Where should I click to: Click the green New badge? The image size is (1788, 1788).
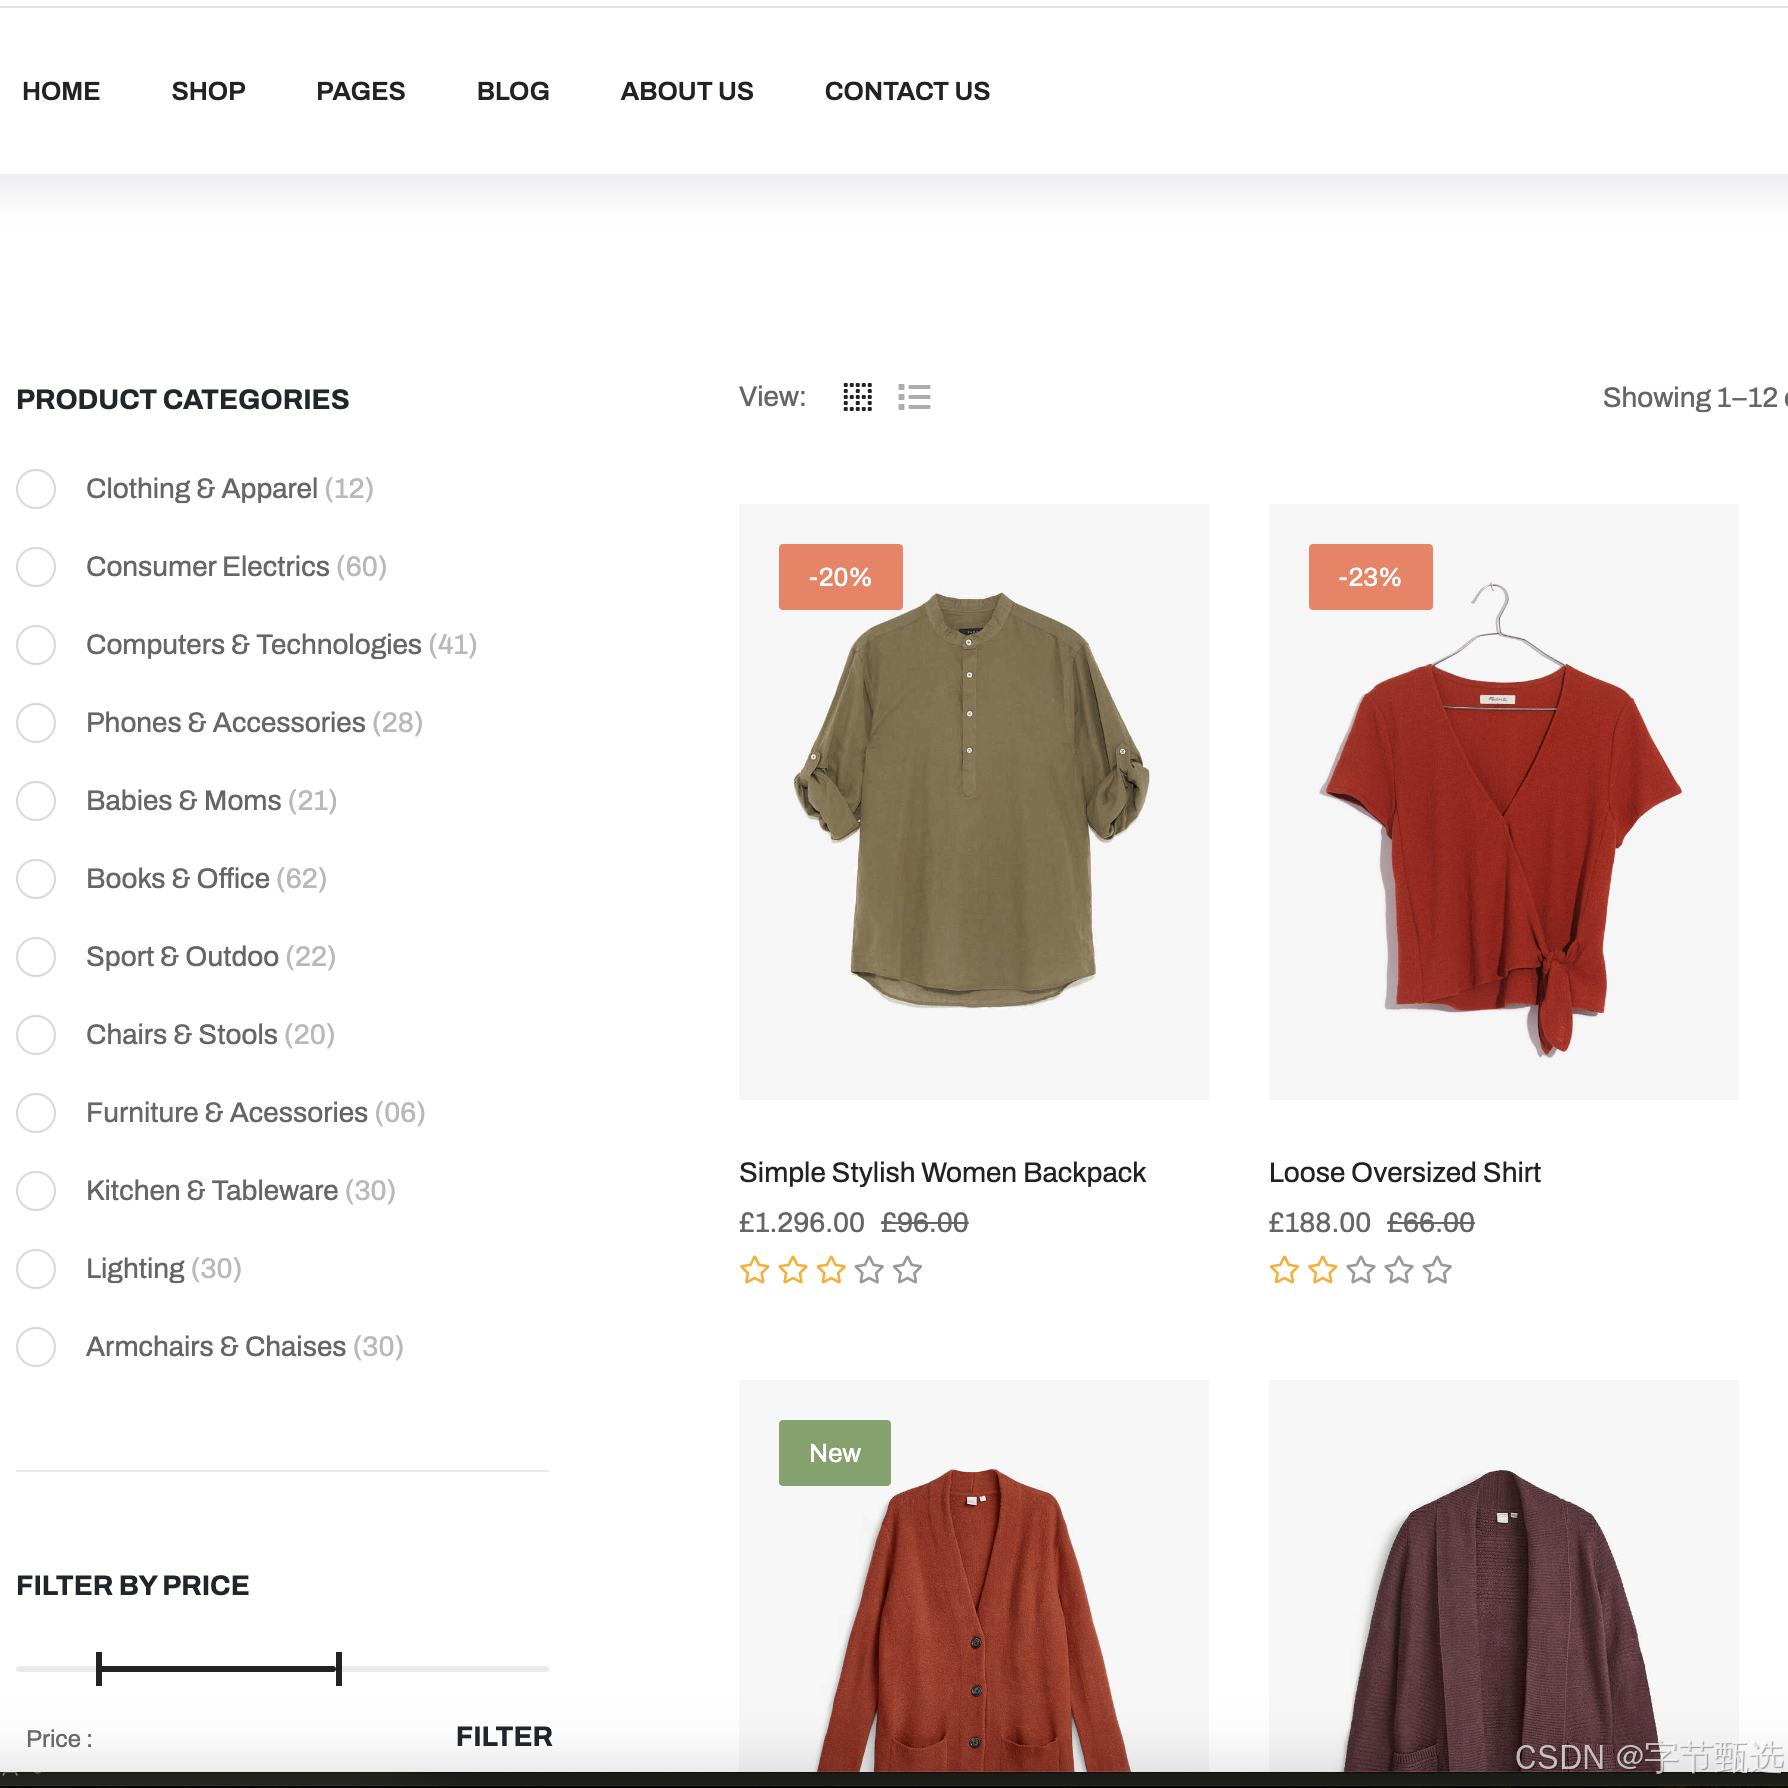834,1453
